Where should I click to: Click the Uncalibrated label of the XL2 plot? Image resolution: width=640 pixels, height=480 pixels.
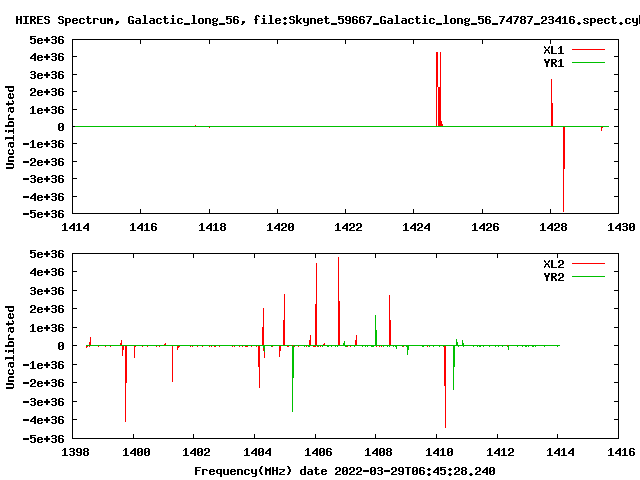[10, 347]
